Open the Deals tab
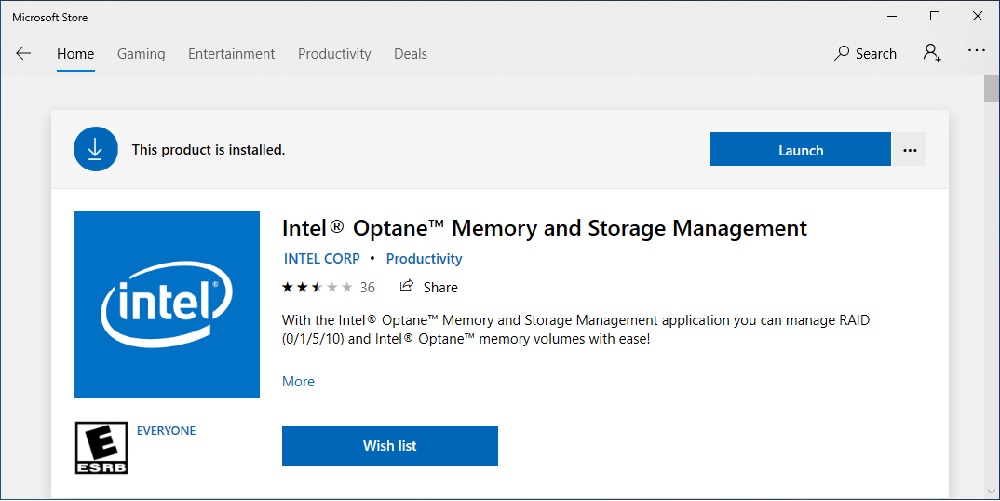1000x501 pixels. (x=410, y=54)
